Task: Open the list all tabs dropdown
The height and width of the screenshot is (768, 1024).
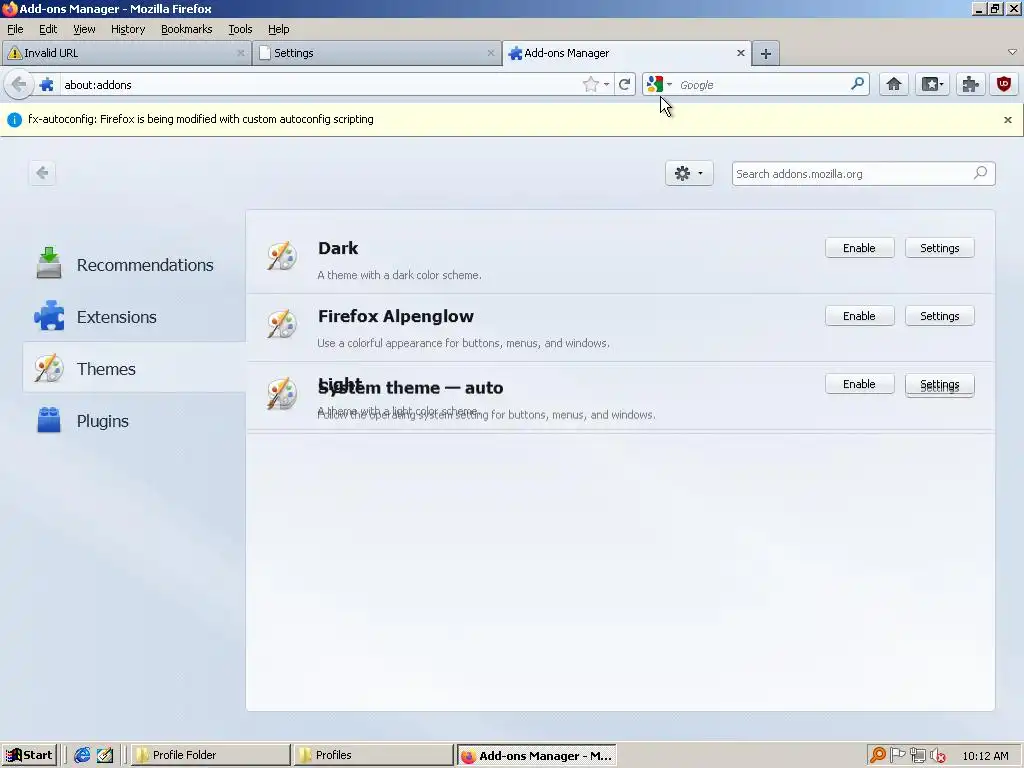Action: coord(1012,52)
